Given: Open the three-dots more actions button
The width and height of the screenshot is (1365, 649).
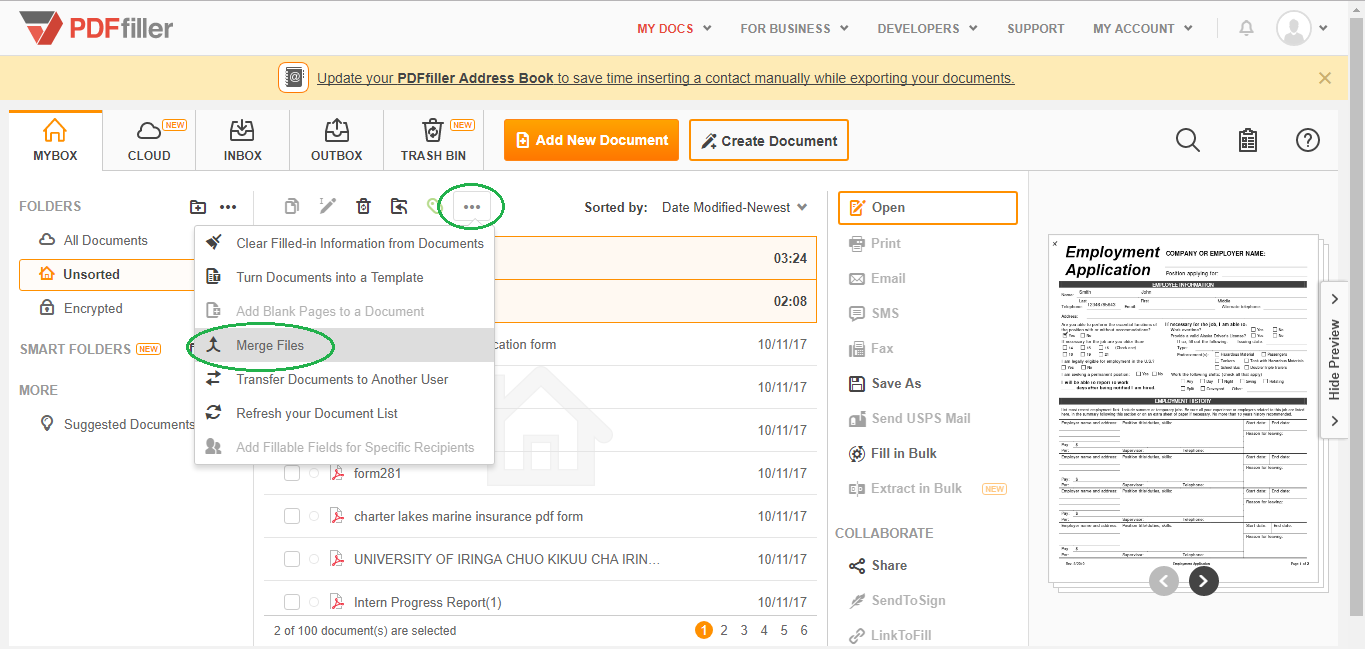Looking at the screenshot, I should point(472,207).
